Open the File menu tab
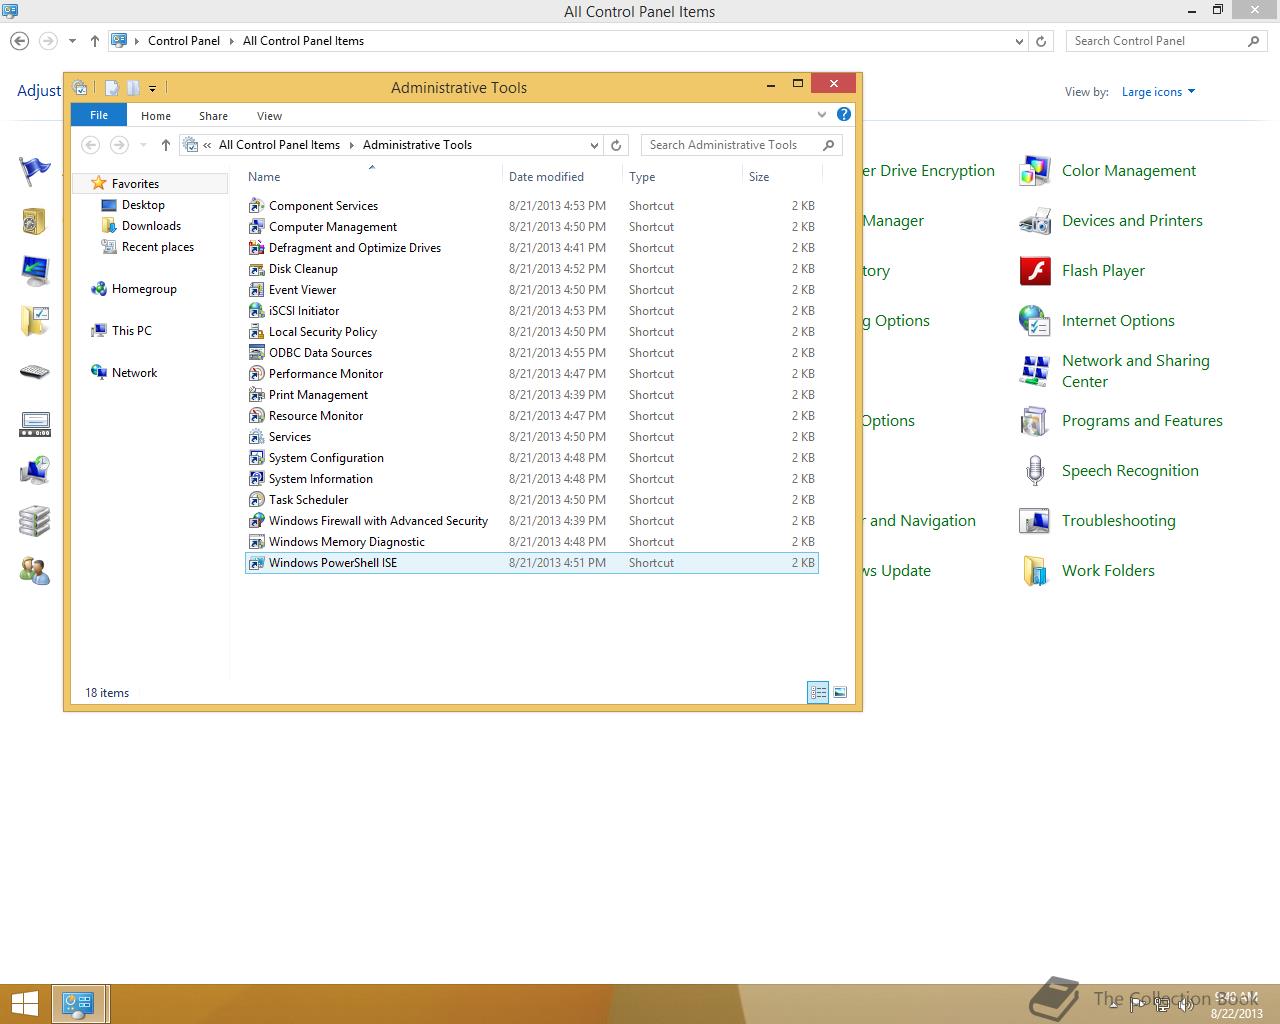The height and width of the screenshot is (1024, 1280). [99, 115]
